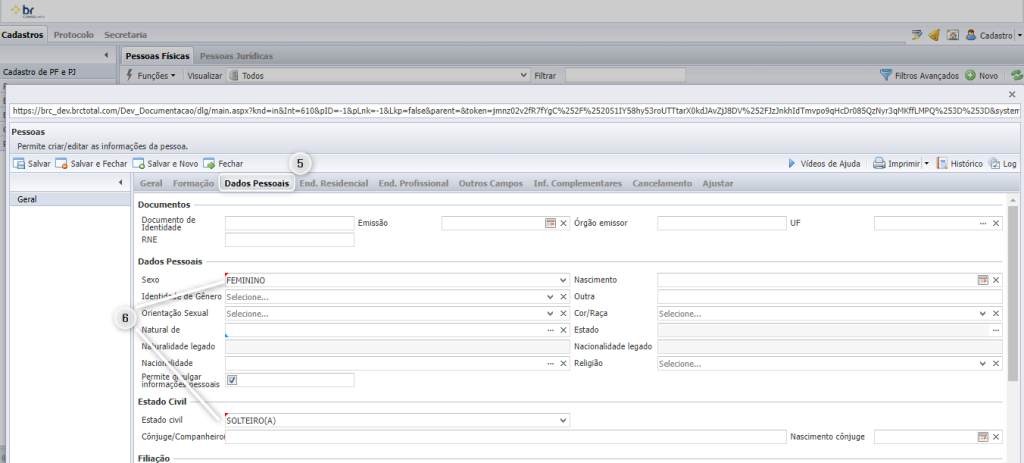Screen dimensions: 1024x463
Task: Switch to the Outros Campos tab
Action: click(491, 184)
